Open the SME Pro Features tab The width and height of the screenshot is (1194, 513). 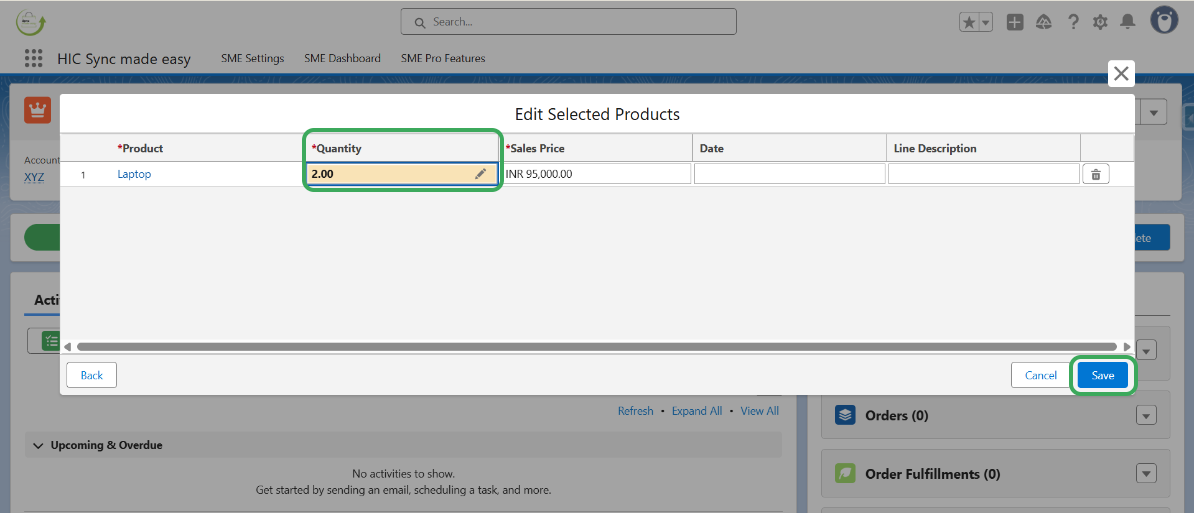443,58
